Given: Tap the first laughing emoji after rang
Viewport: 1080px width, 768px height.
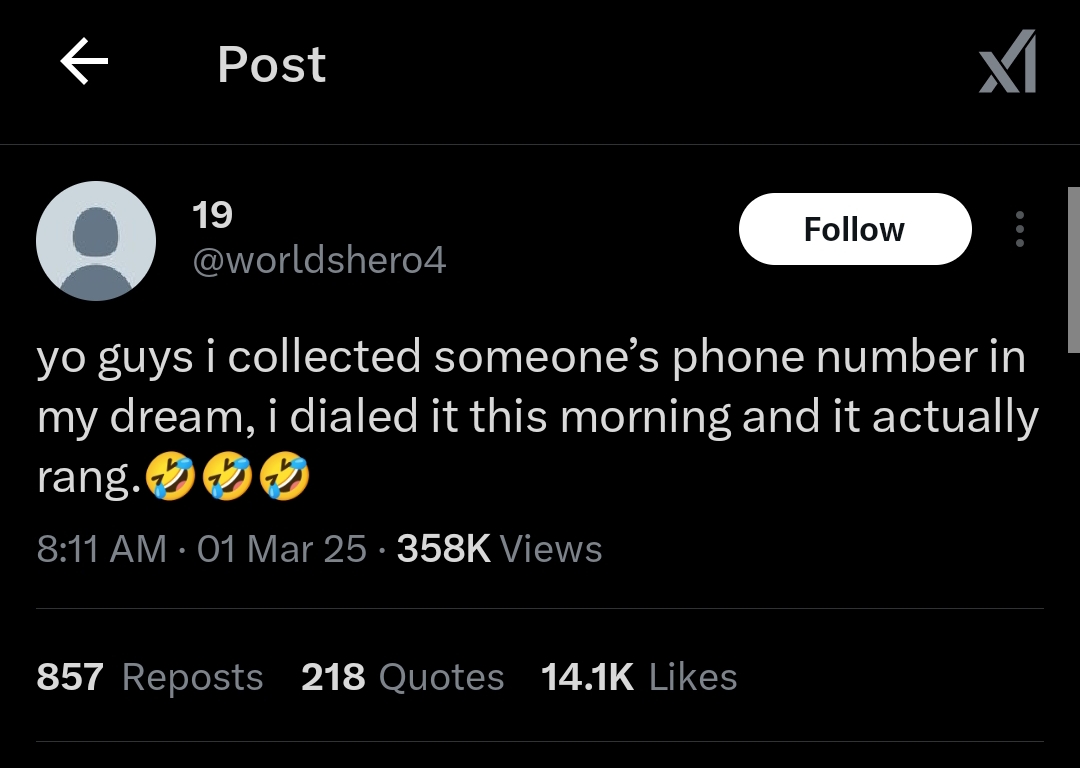Looking at the screenshot, I should pos(170,478).
